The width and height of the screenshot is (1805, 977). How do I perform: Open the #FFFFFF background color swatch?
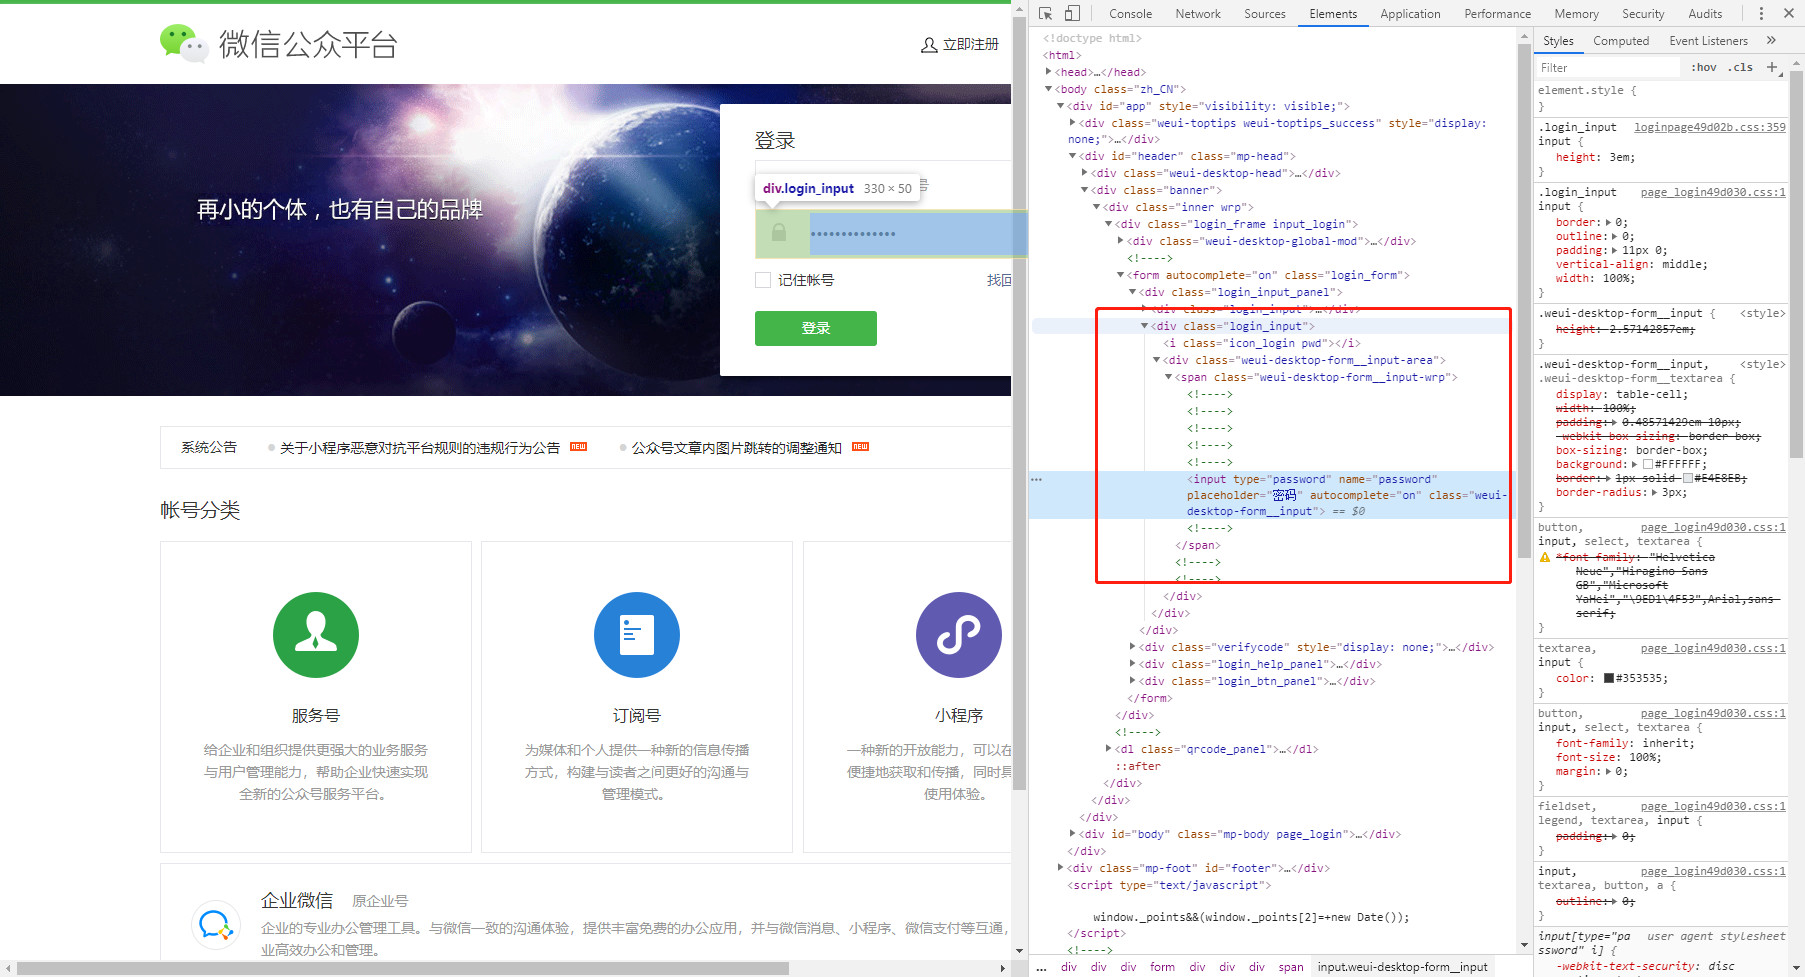point(1648,464)
